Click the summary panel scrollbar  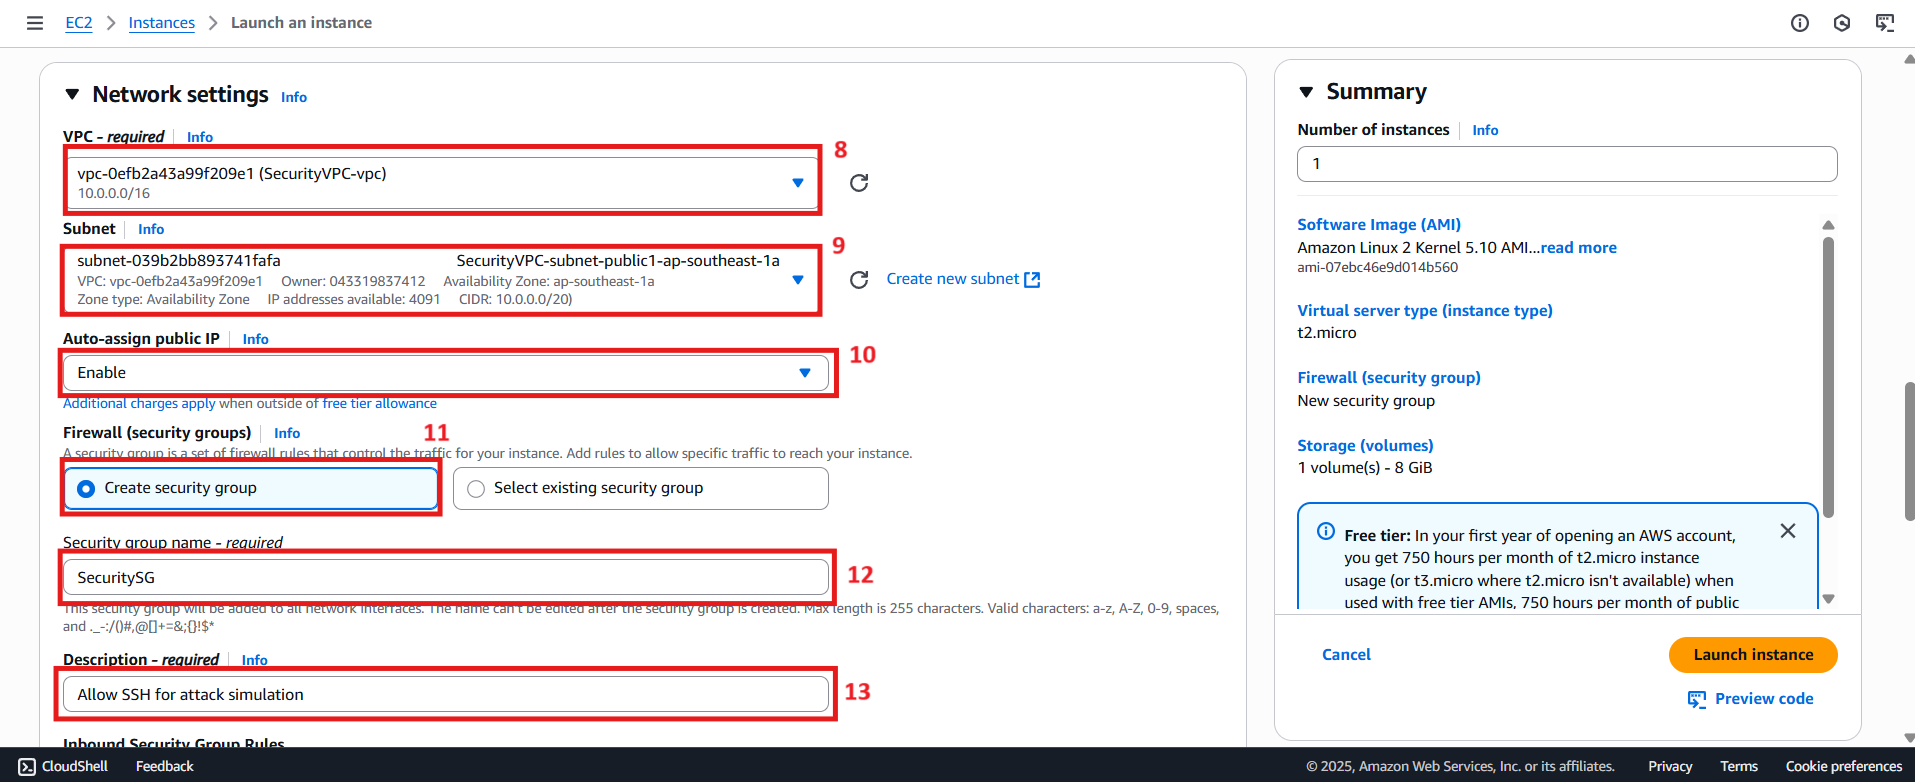(1828, 378)
